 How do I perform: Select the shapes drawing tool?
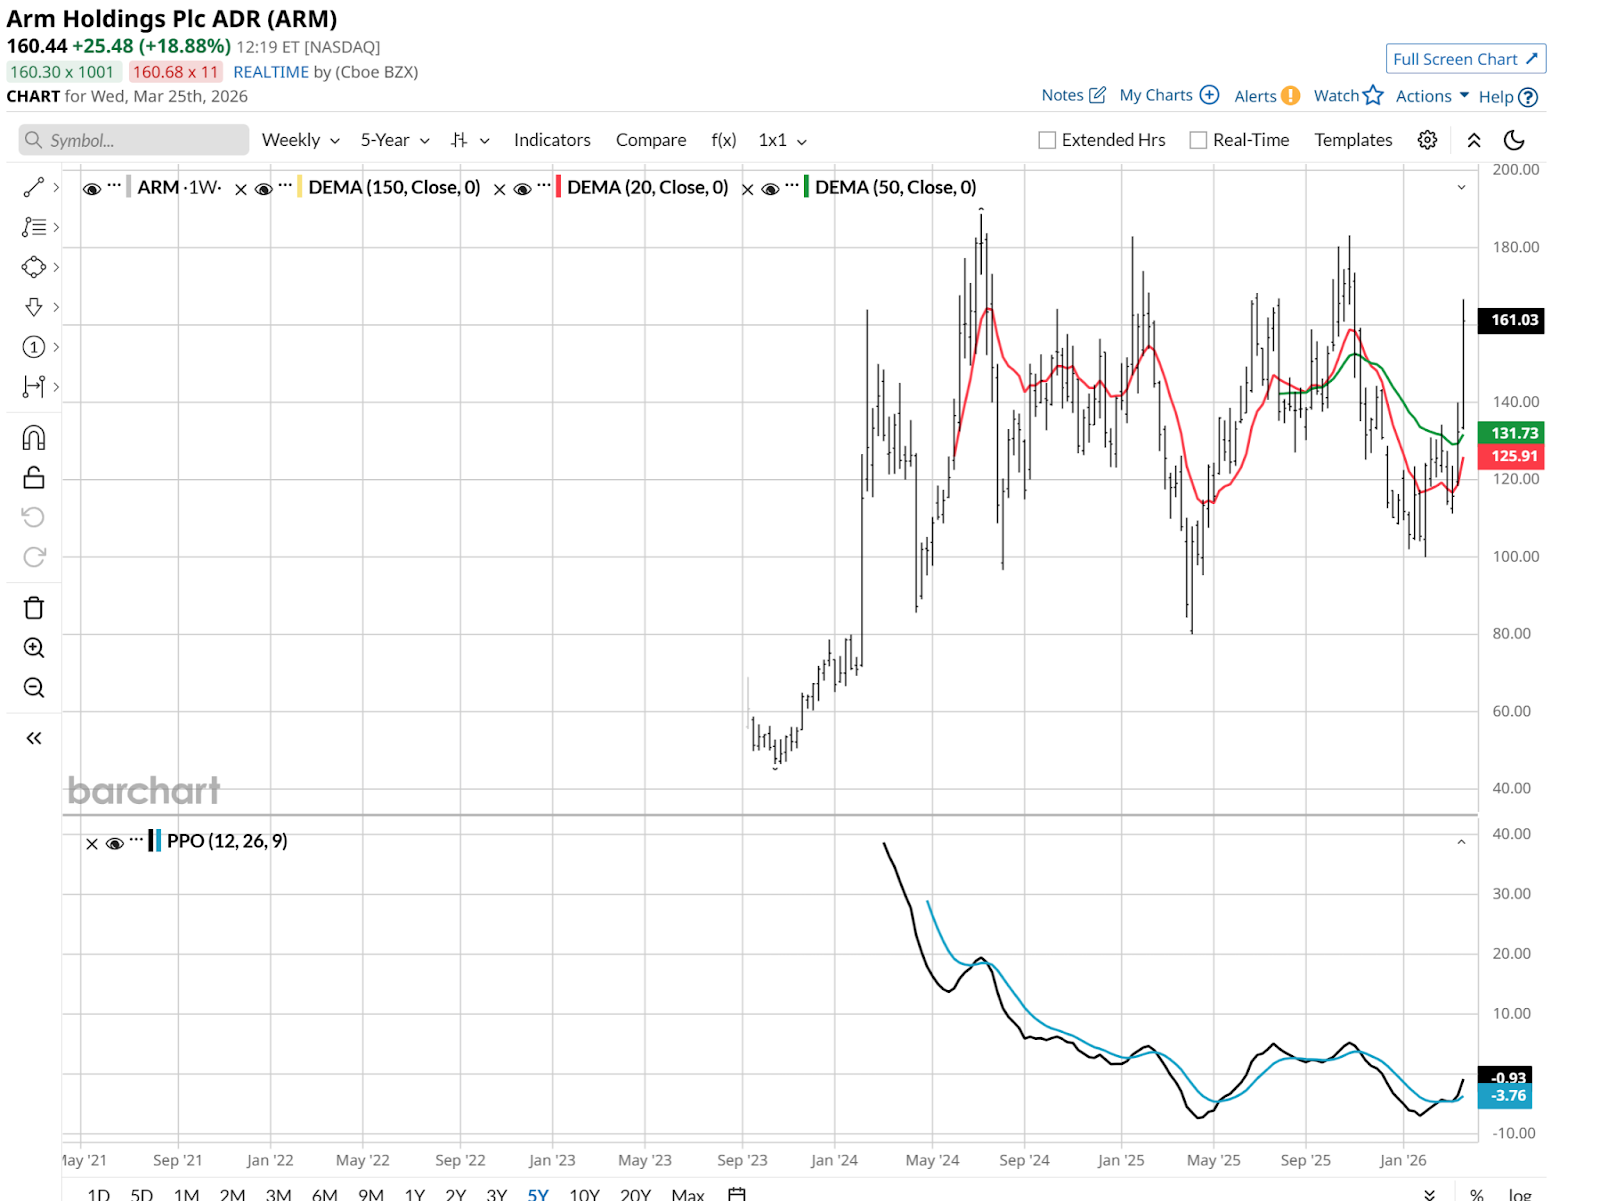pyautogui.click(x=34, y=267)
